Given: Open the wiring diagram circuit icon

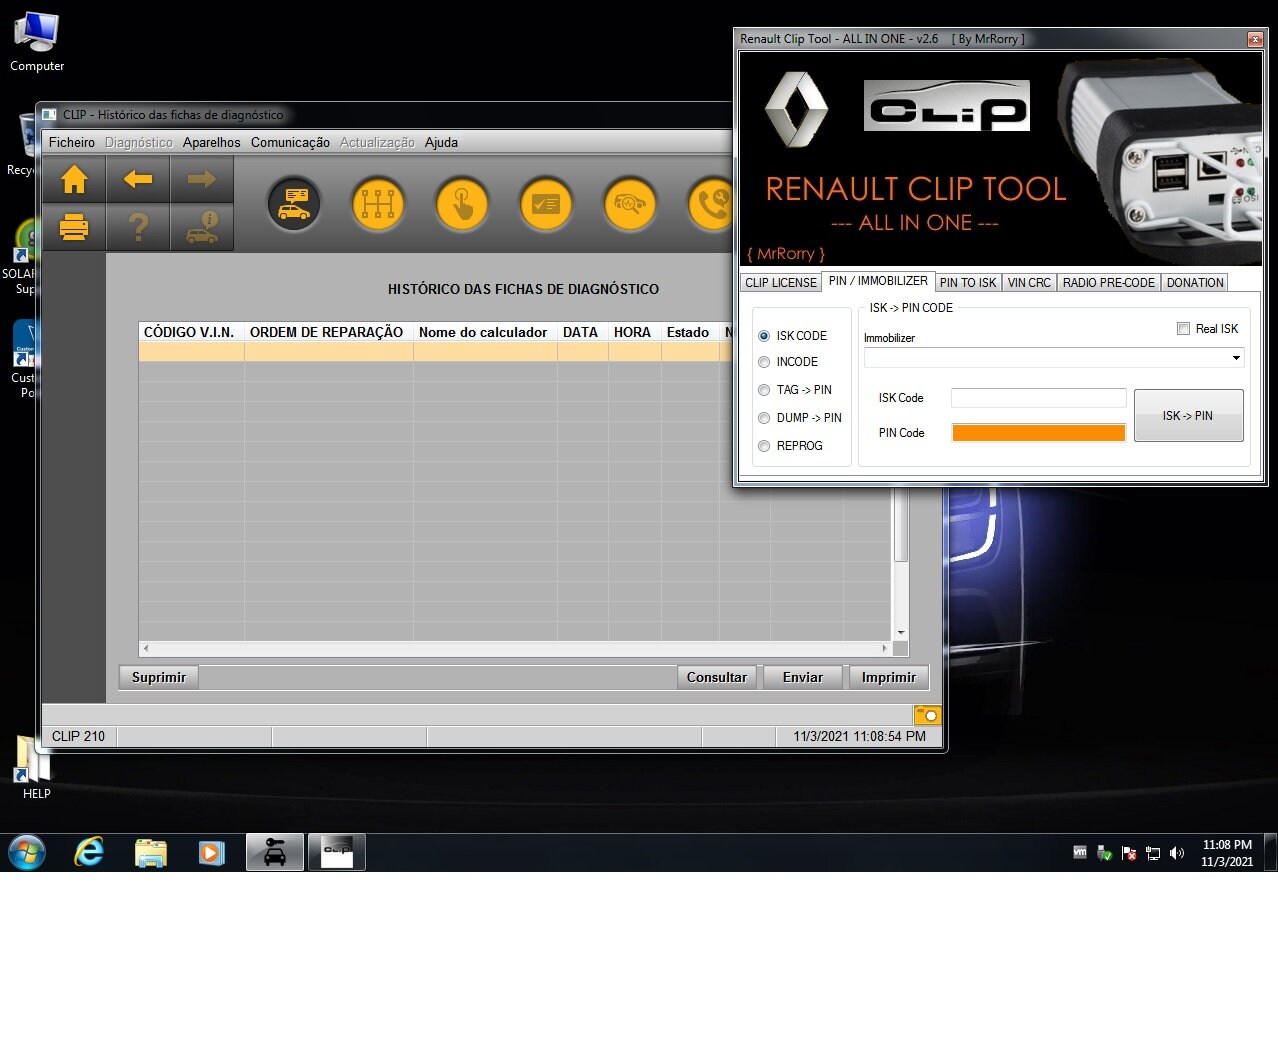Looking at the screenshot, I should click(377, 204).
